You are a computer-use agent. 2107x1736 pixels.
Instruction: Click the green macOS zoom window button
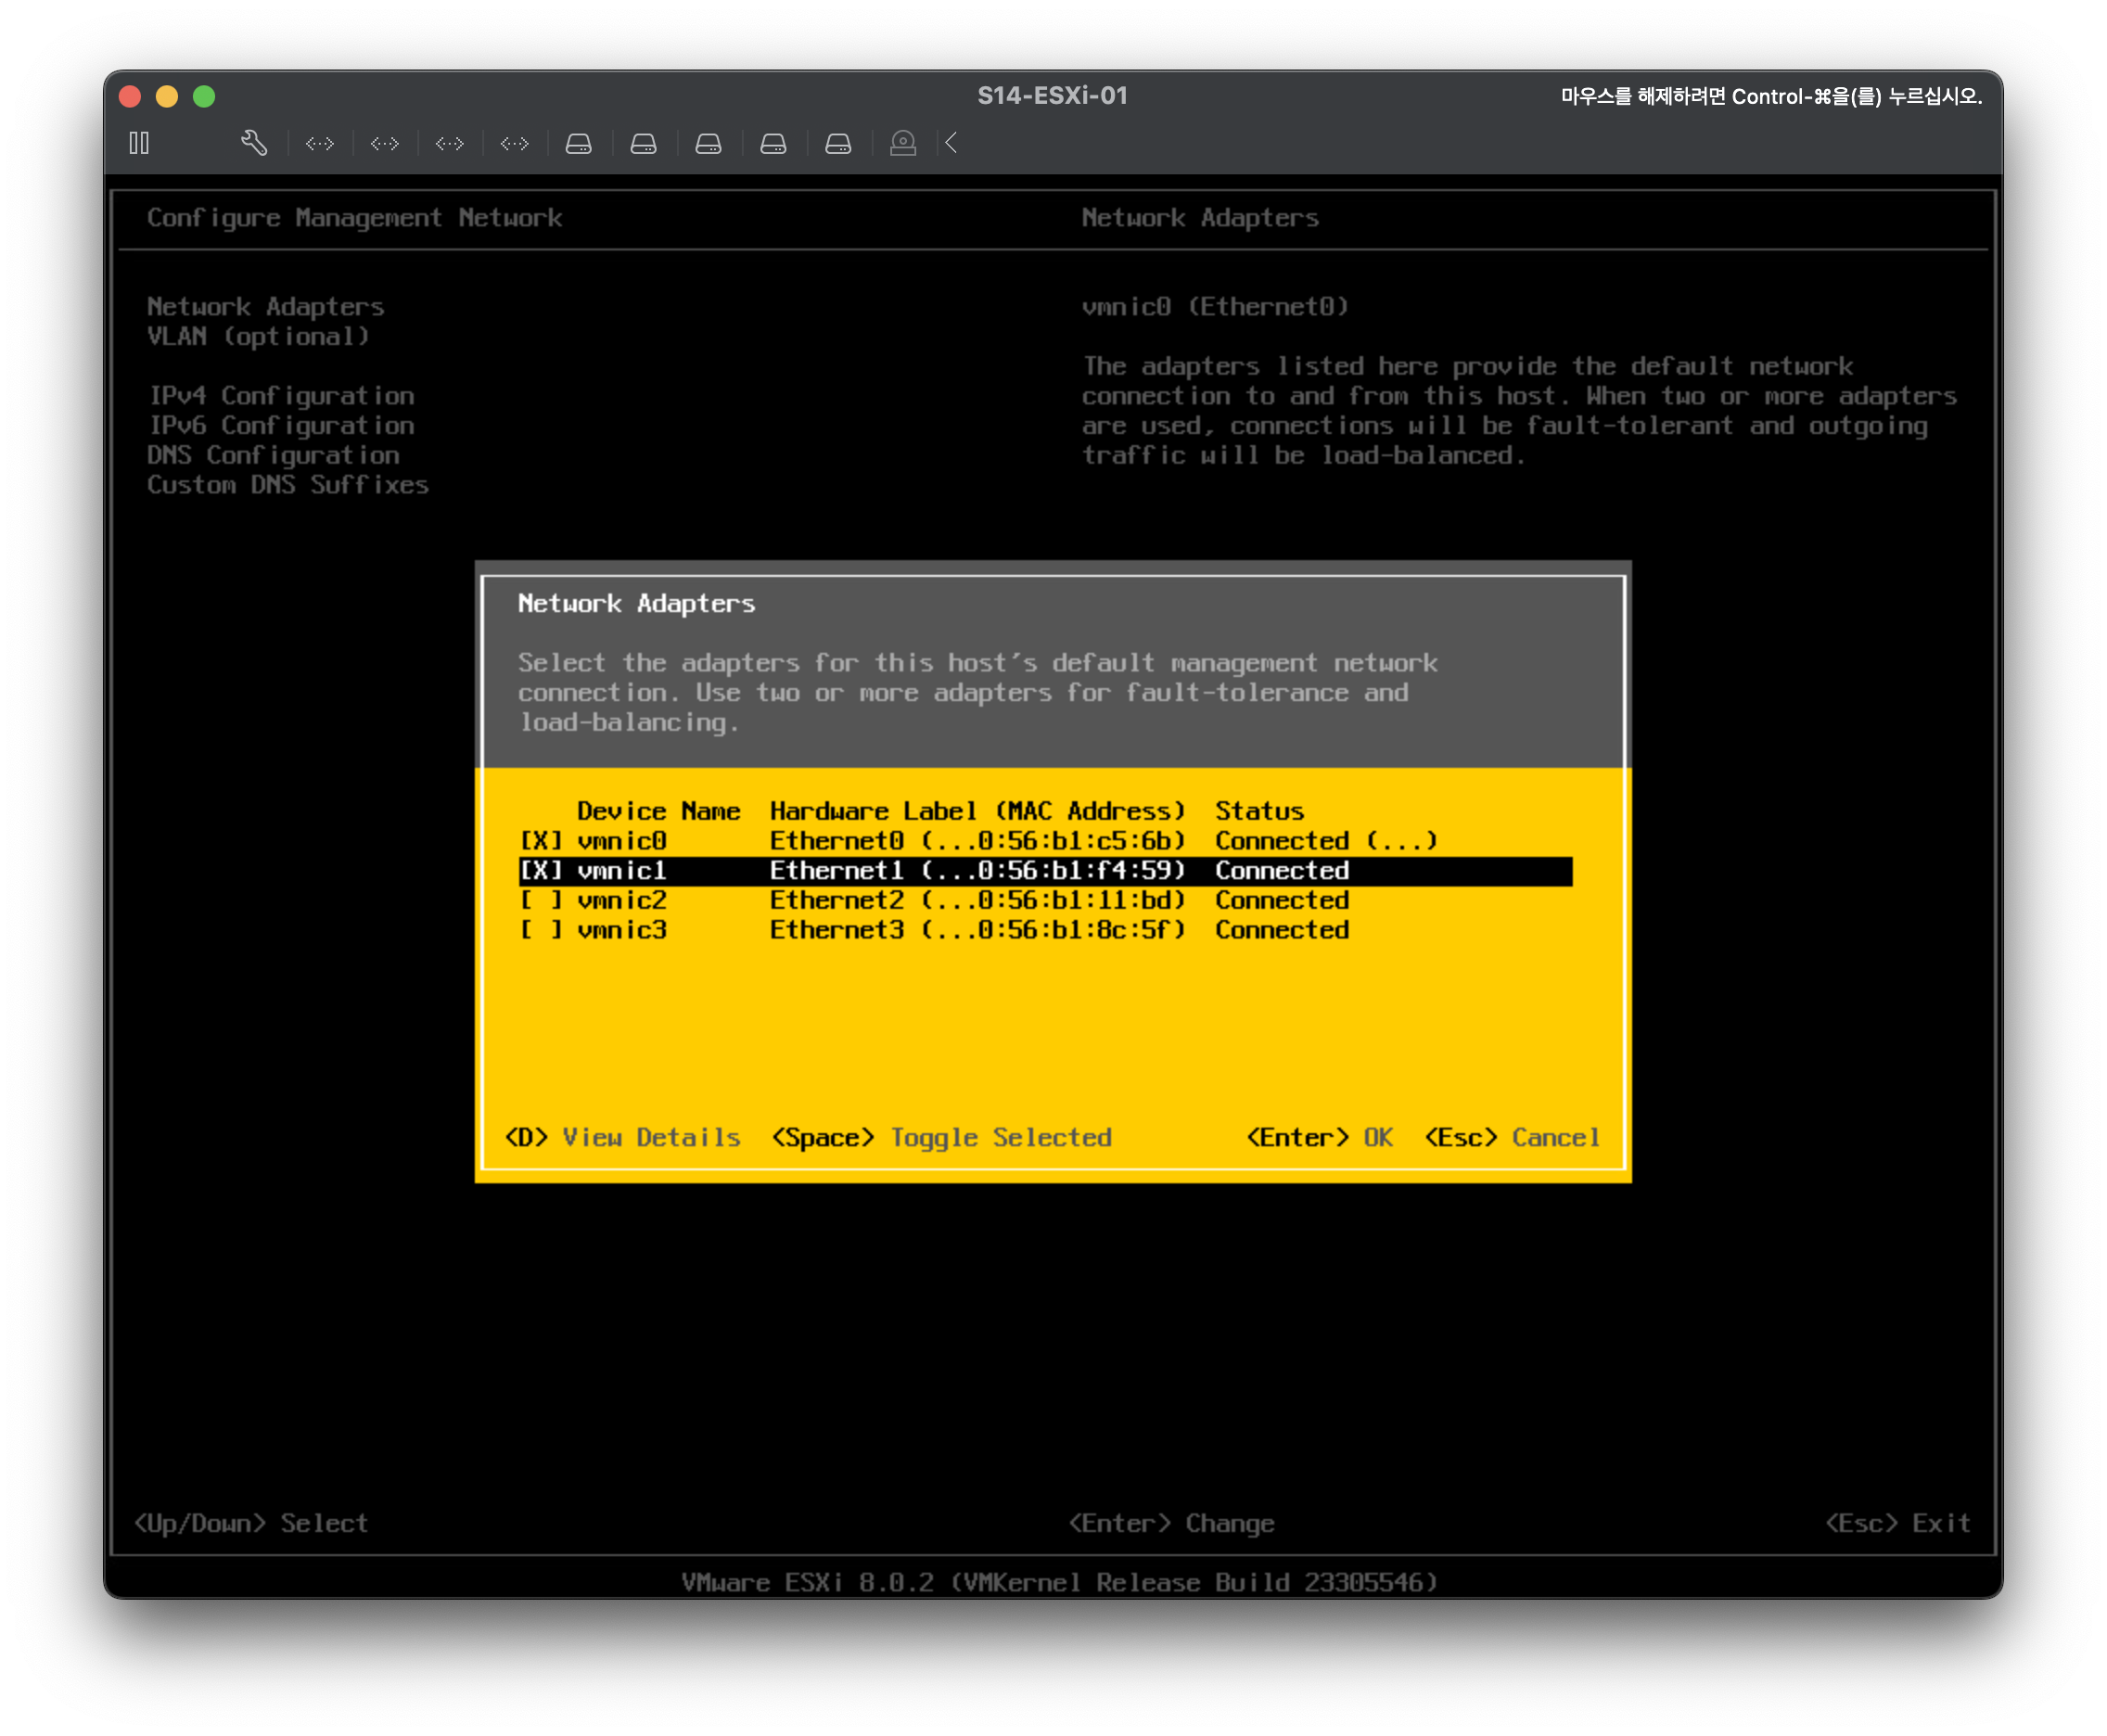(204, 96)
